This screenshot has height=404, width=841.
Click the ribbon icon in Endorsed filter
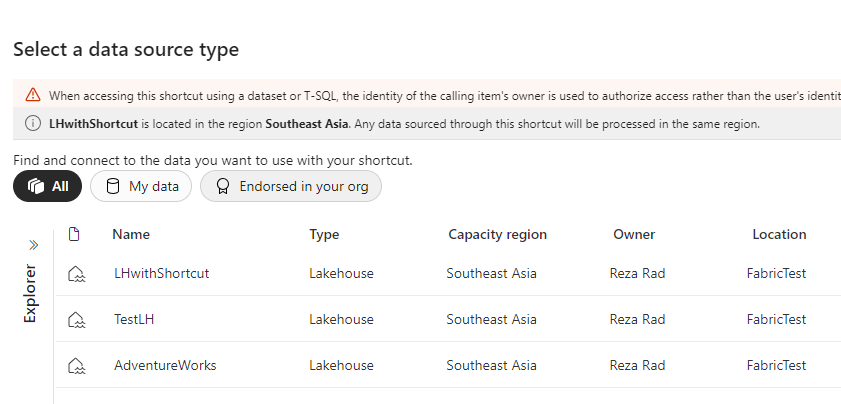click(x=223, y=186)
